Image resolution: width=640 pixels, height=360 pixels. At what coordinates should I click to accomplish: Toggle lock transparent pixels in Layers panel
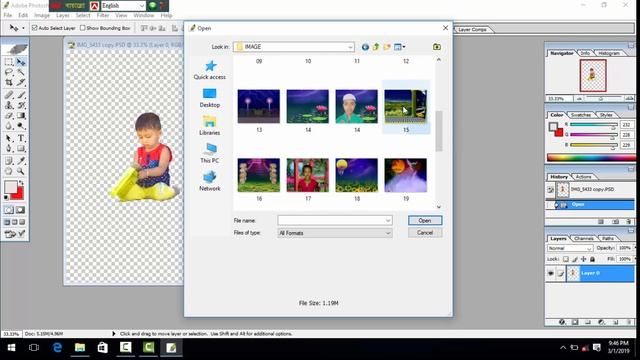click(566, 259)
